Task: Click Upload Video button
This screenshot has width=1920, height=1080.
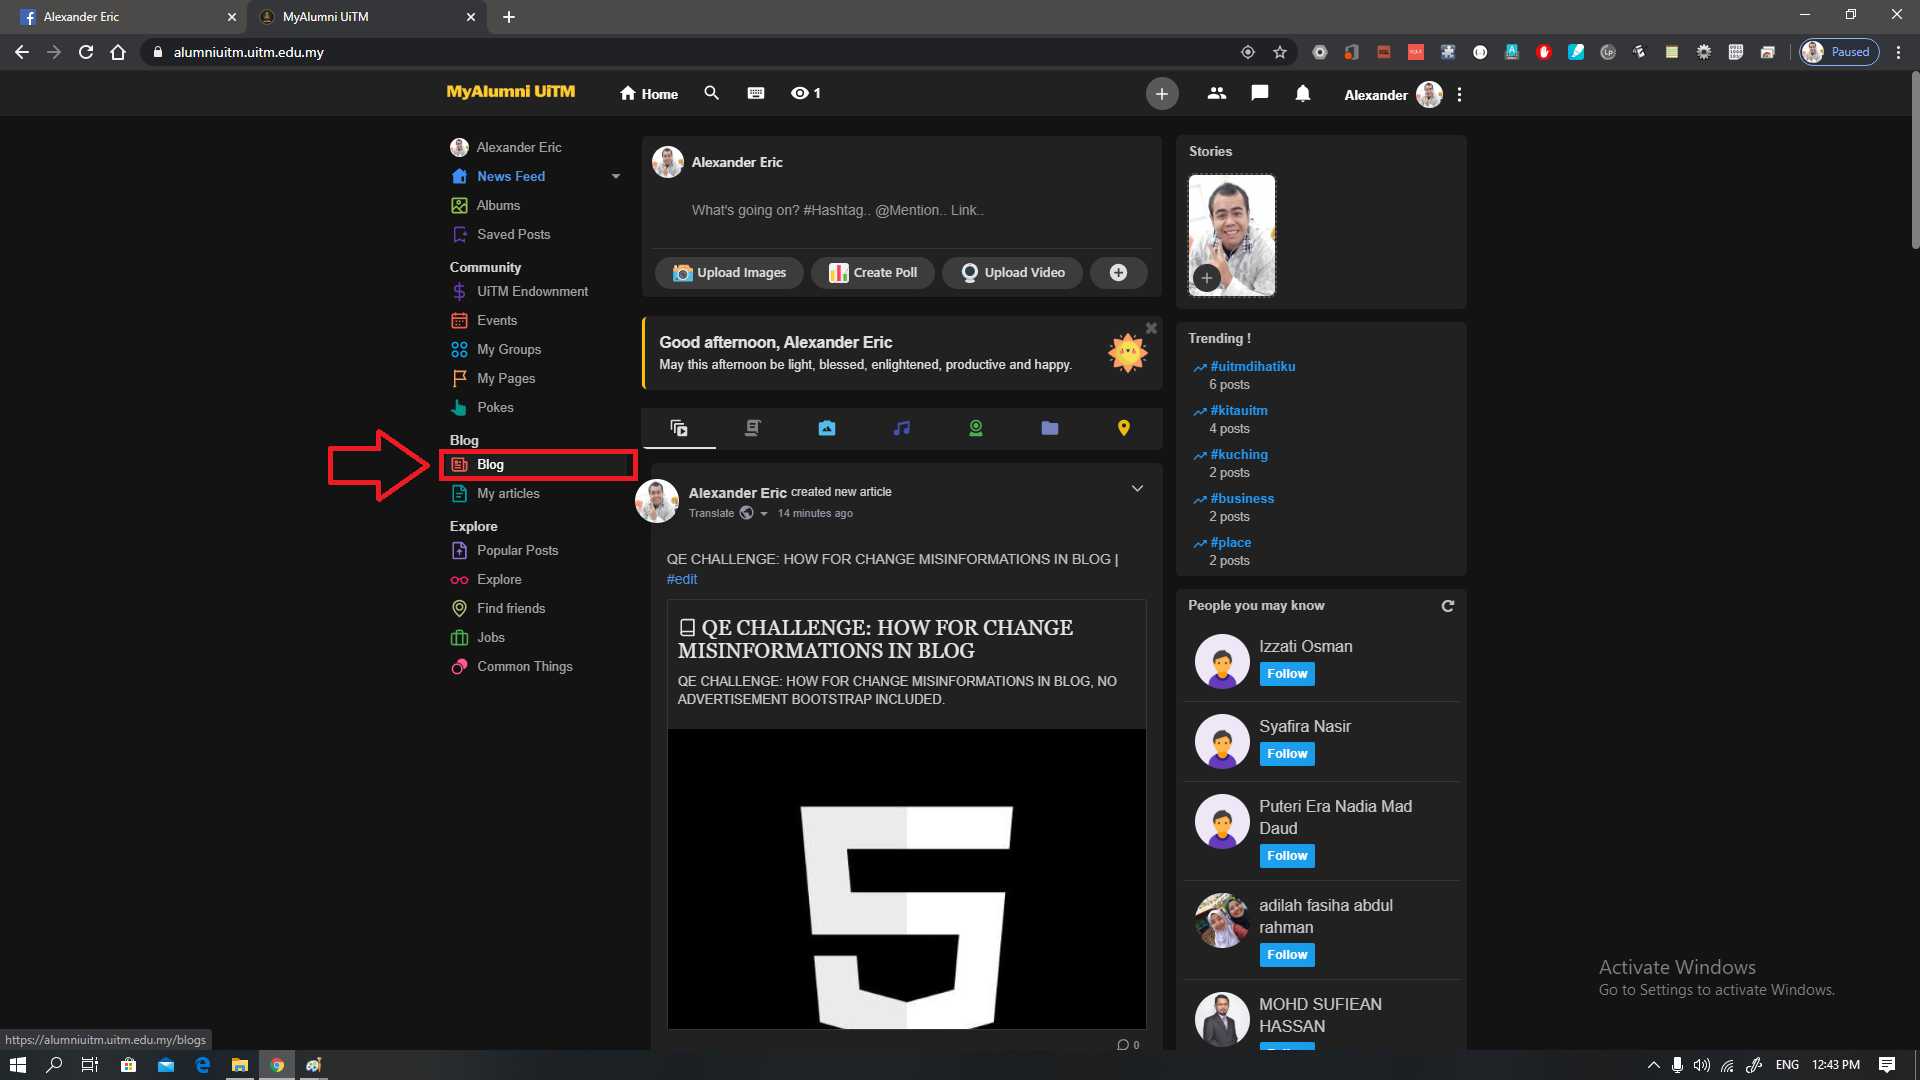Action: (x=1012, y=273)
